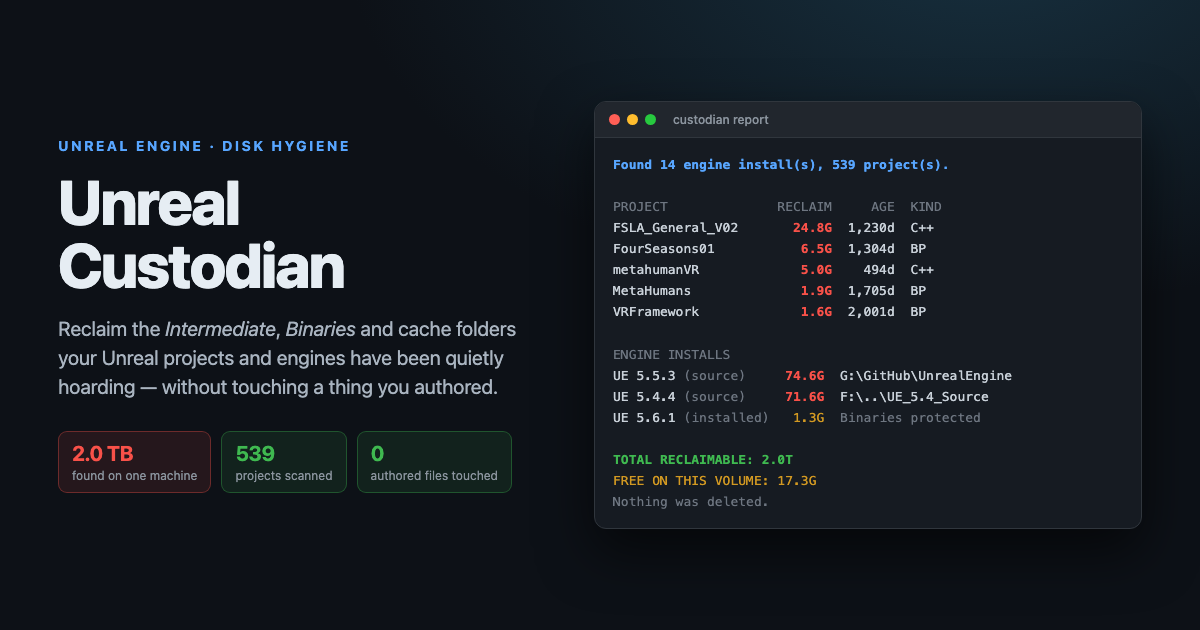Screen dimensions: 1200x630
Task: Select the MetaHumans project name
Action: [652, 291]
